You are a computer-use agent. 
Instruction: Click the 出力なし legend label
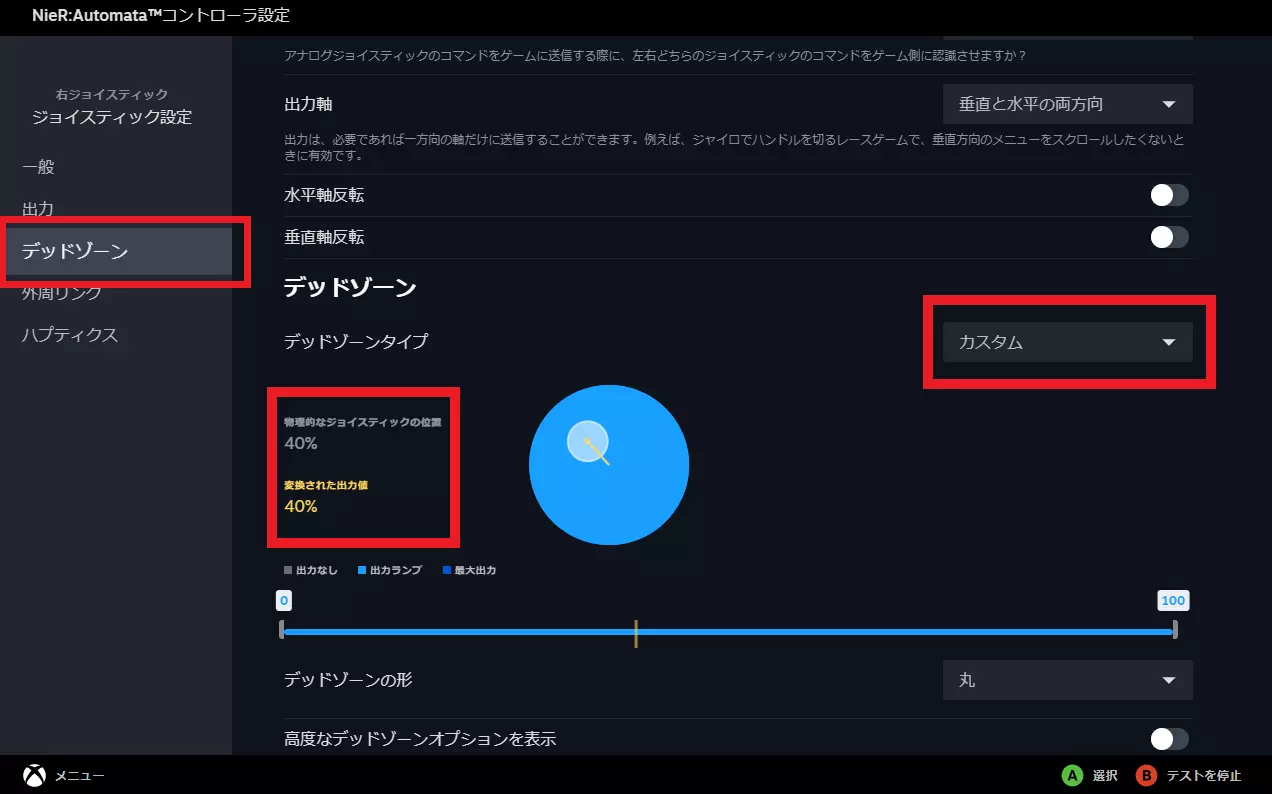311,570
